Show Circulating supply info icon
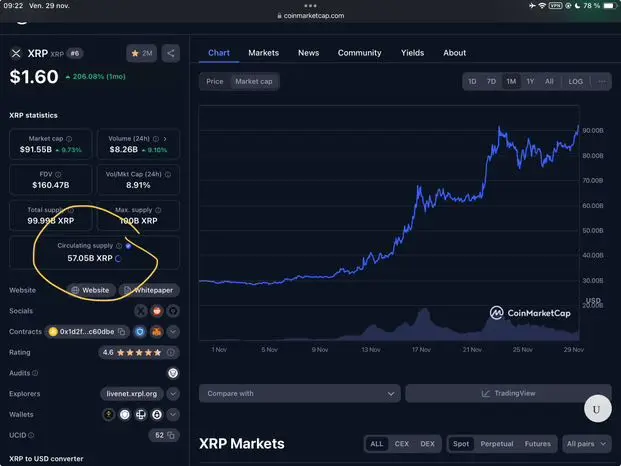This screenshot has width=621, height=466. click(119, 246)
